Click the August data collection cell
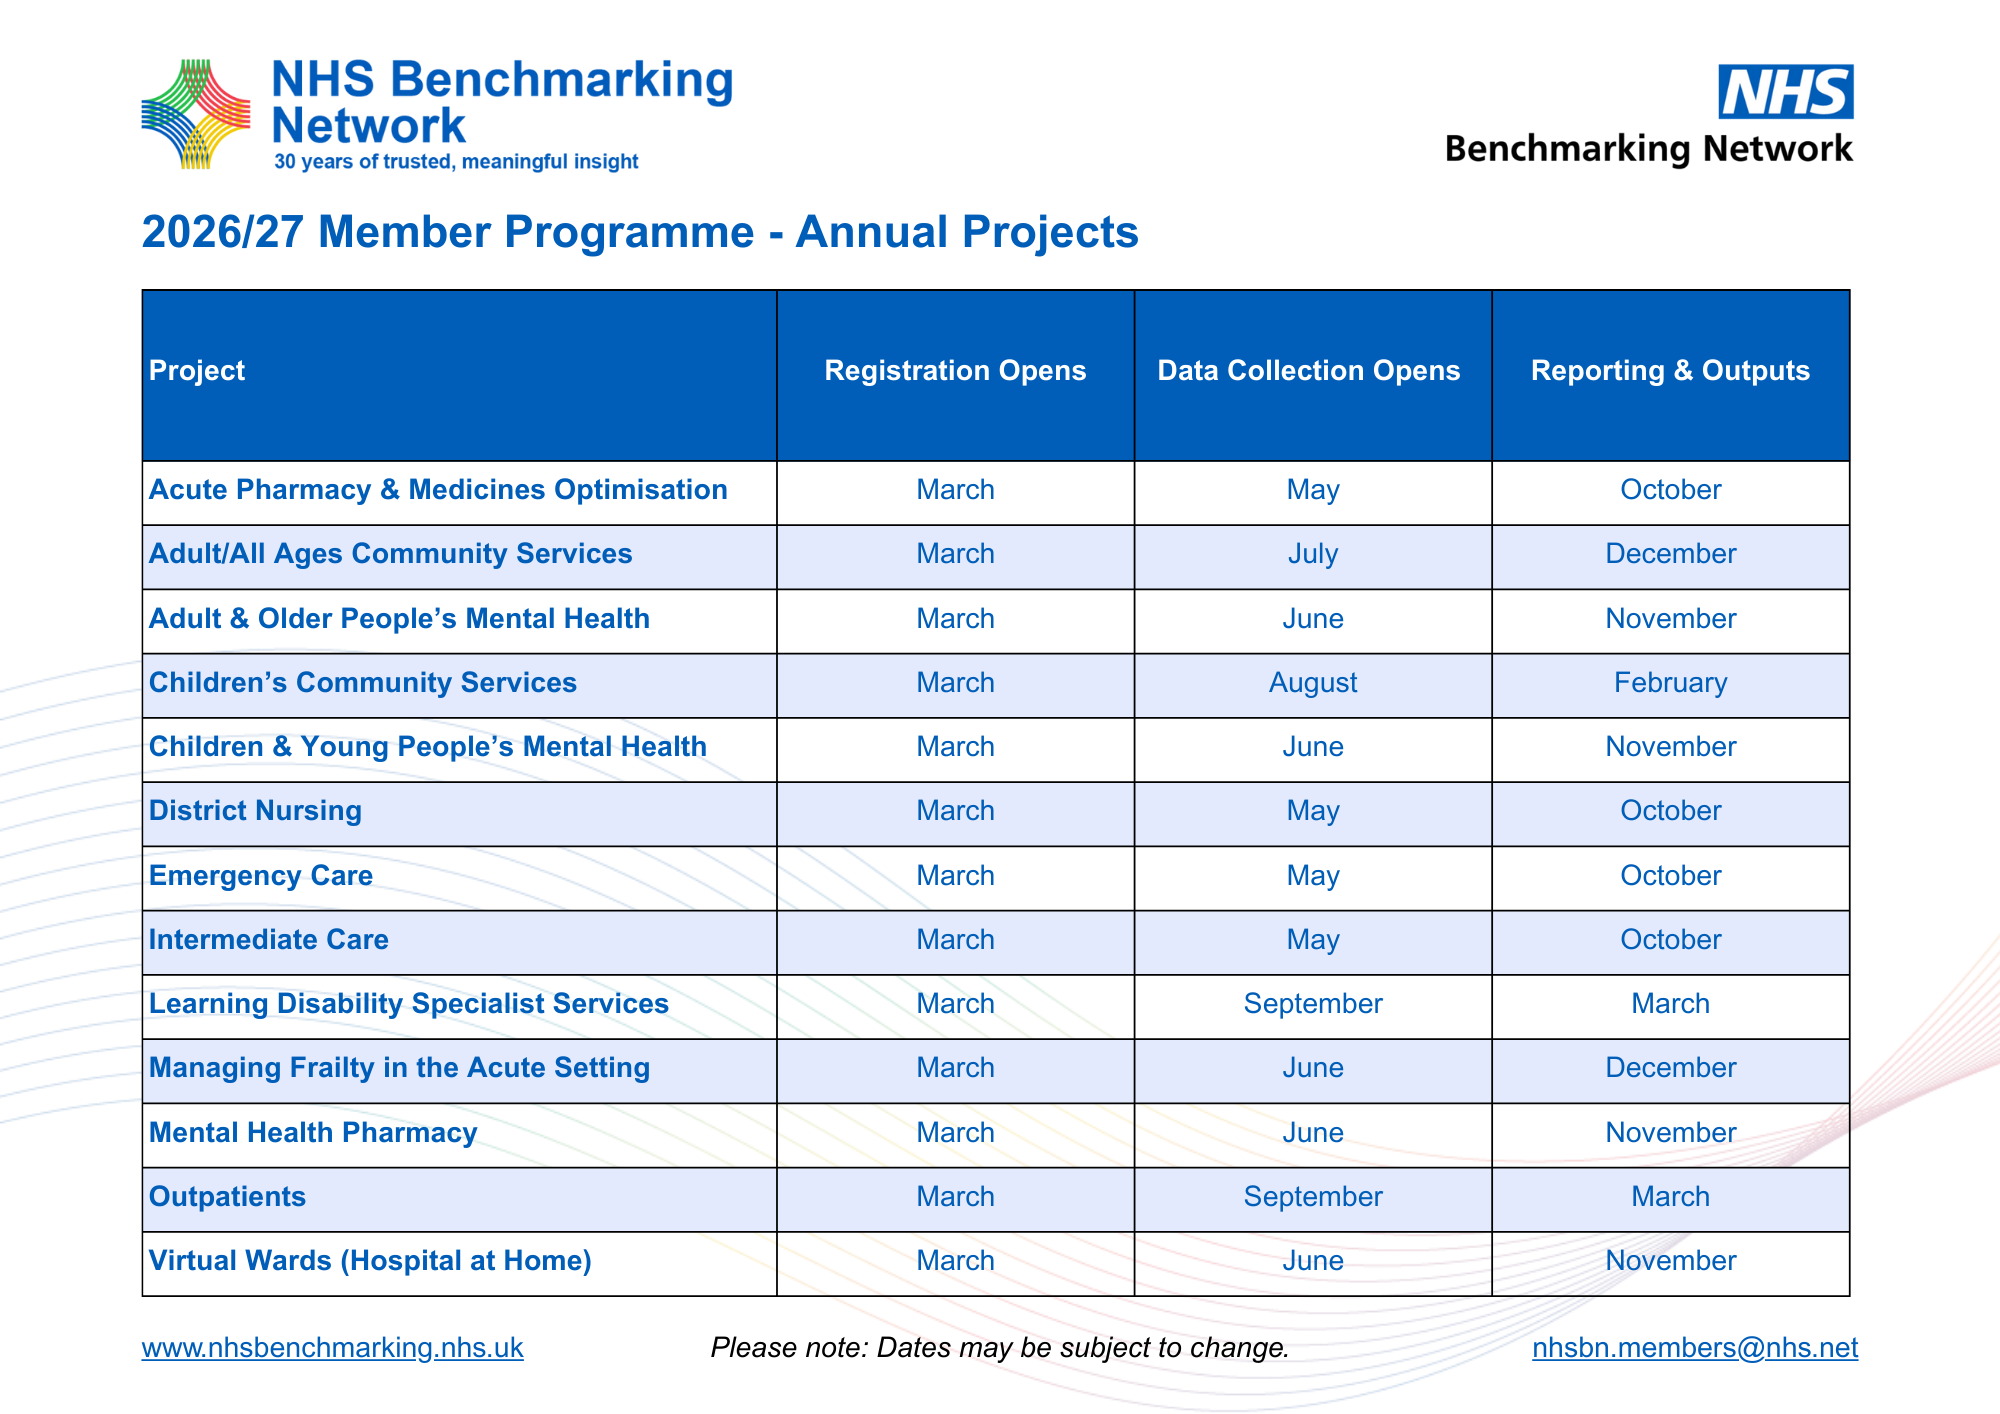The image size is (2000, 1414). [x=1312, y=683]
